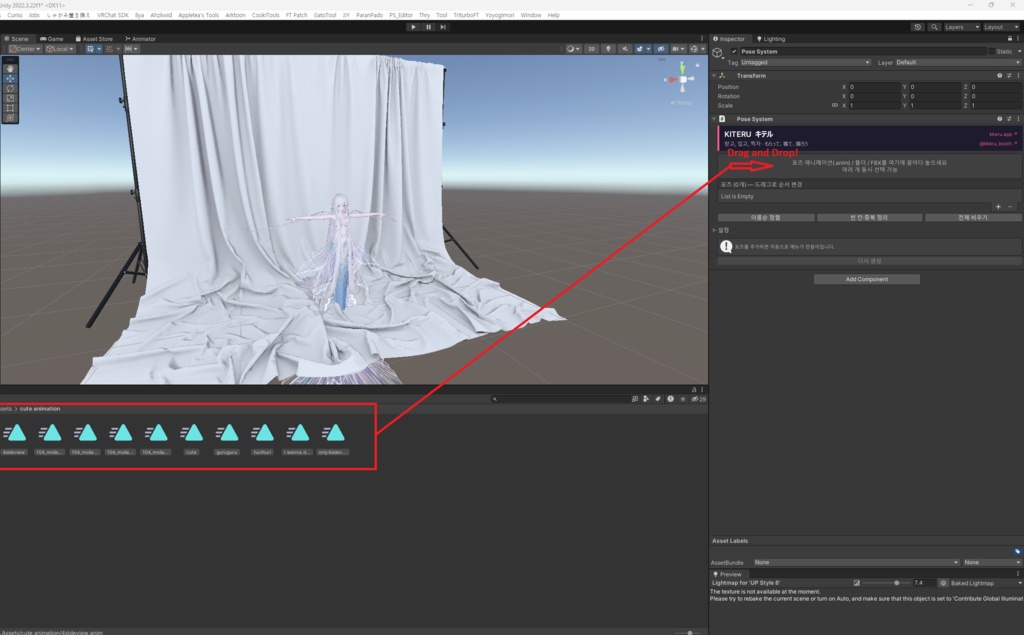Open the Layer Default dropdown

pyautogui.click(x=957, y=63)
